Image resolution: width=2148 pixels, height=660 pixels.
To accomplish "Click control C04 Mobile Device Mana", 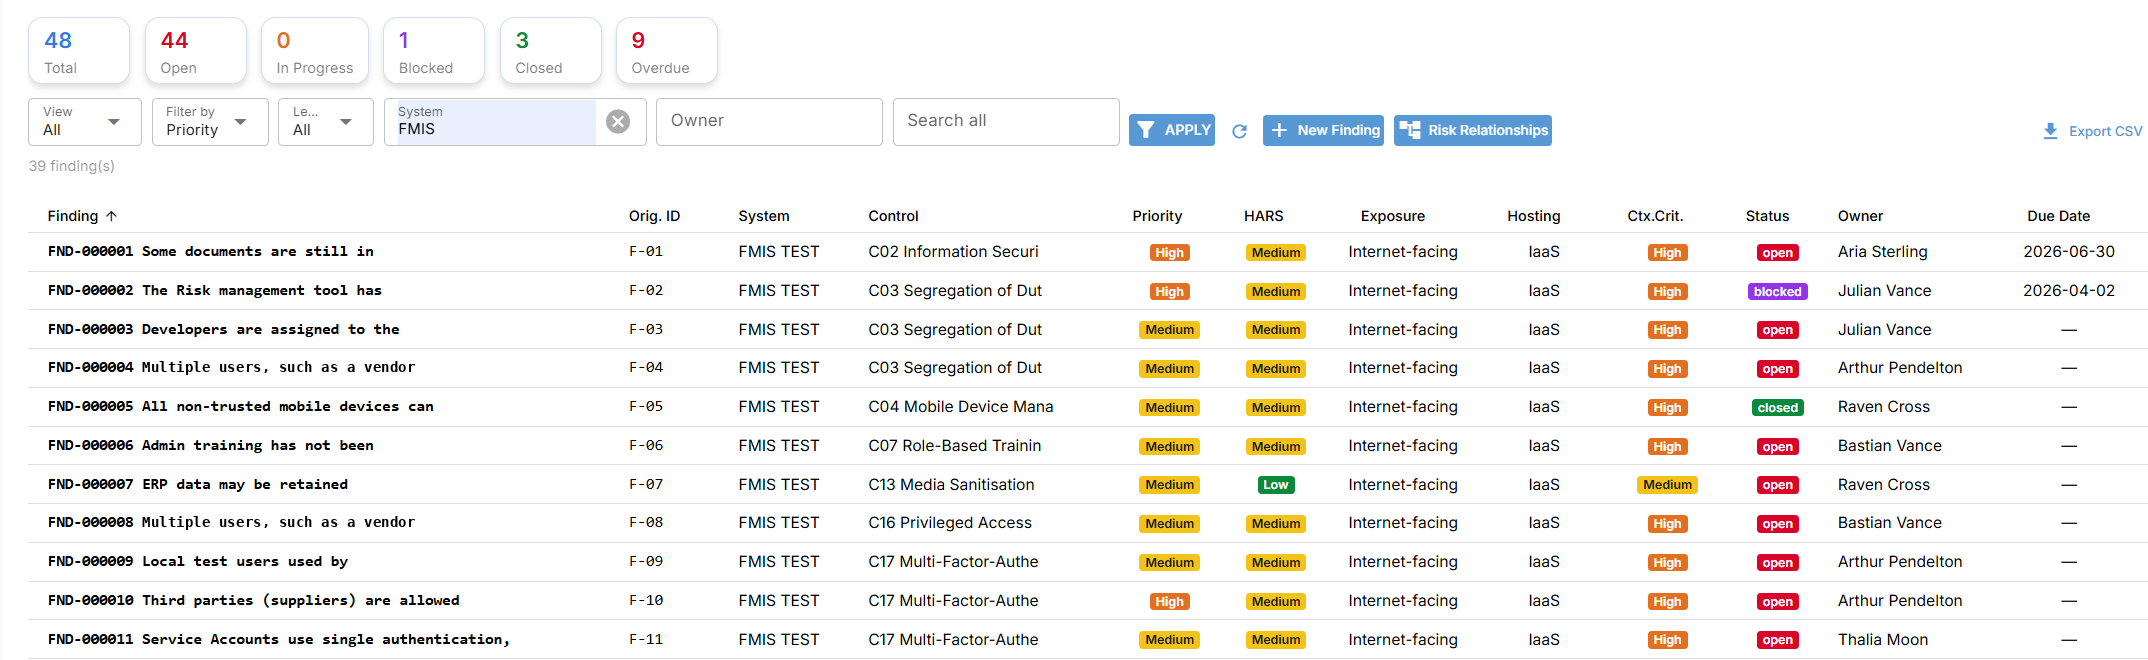I will tap(960, 407).
